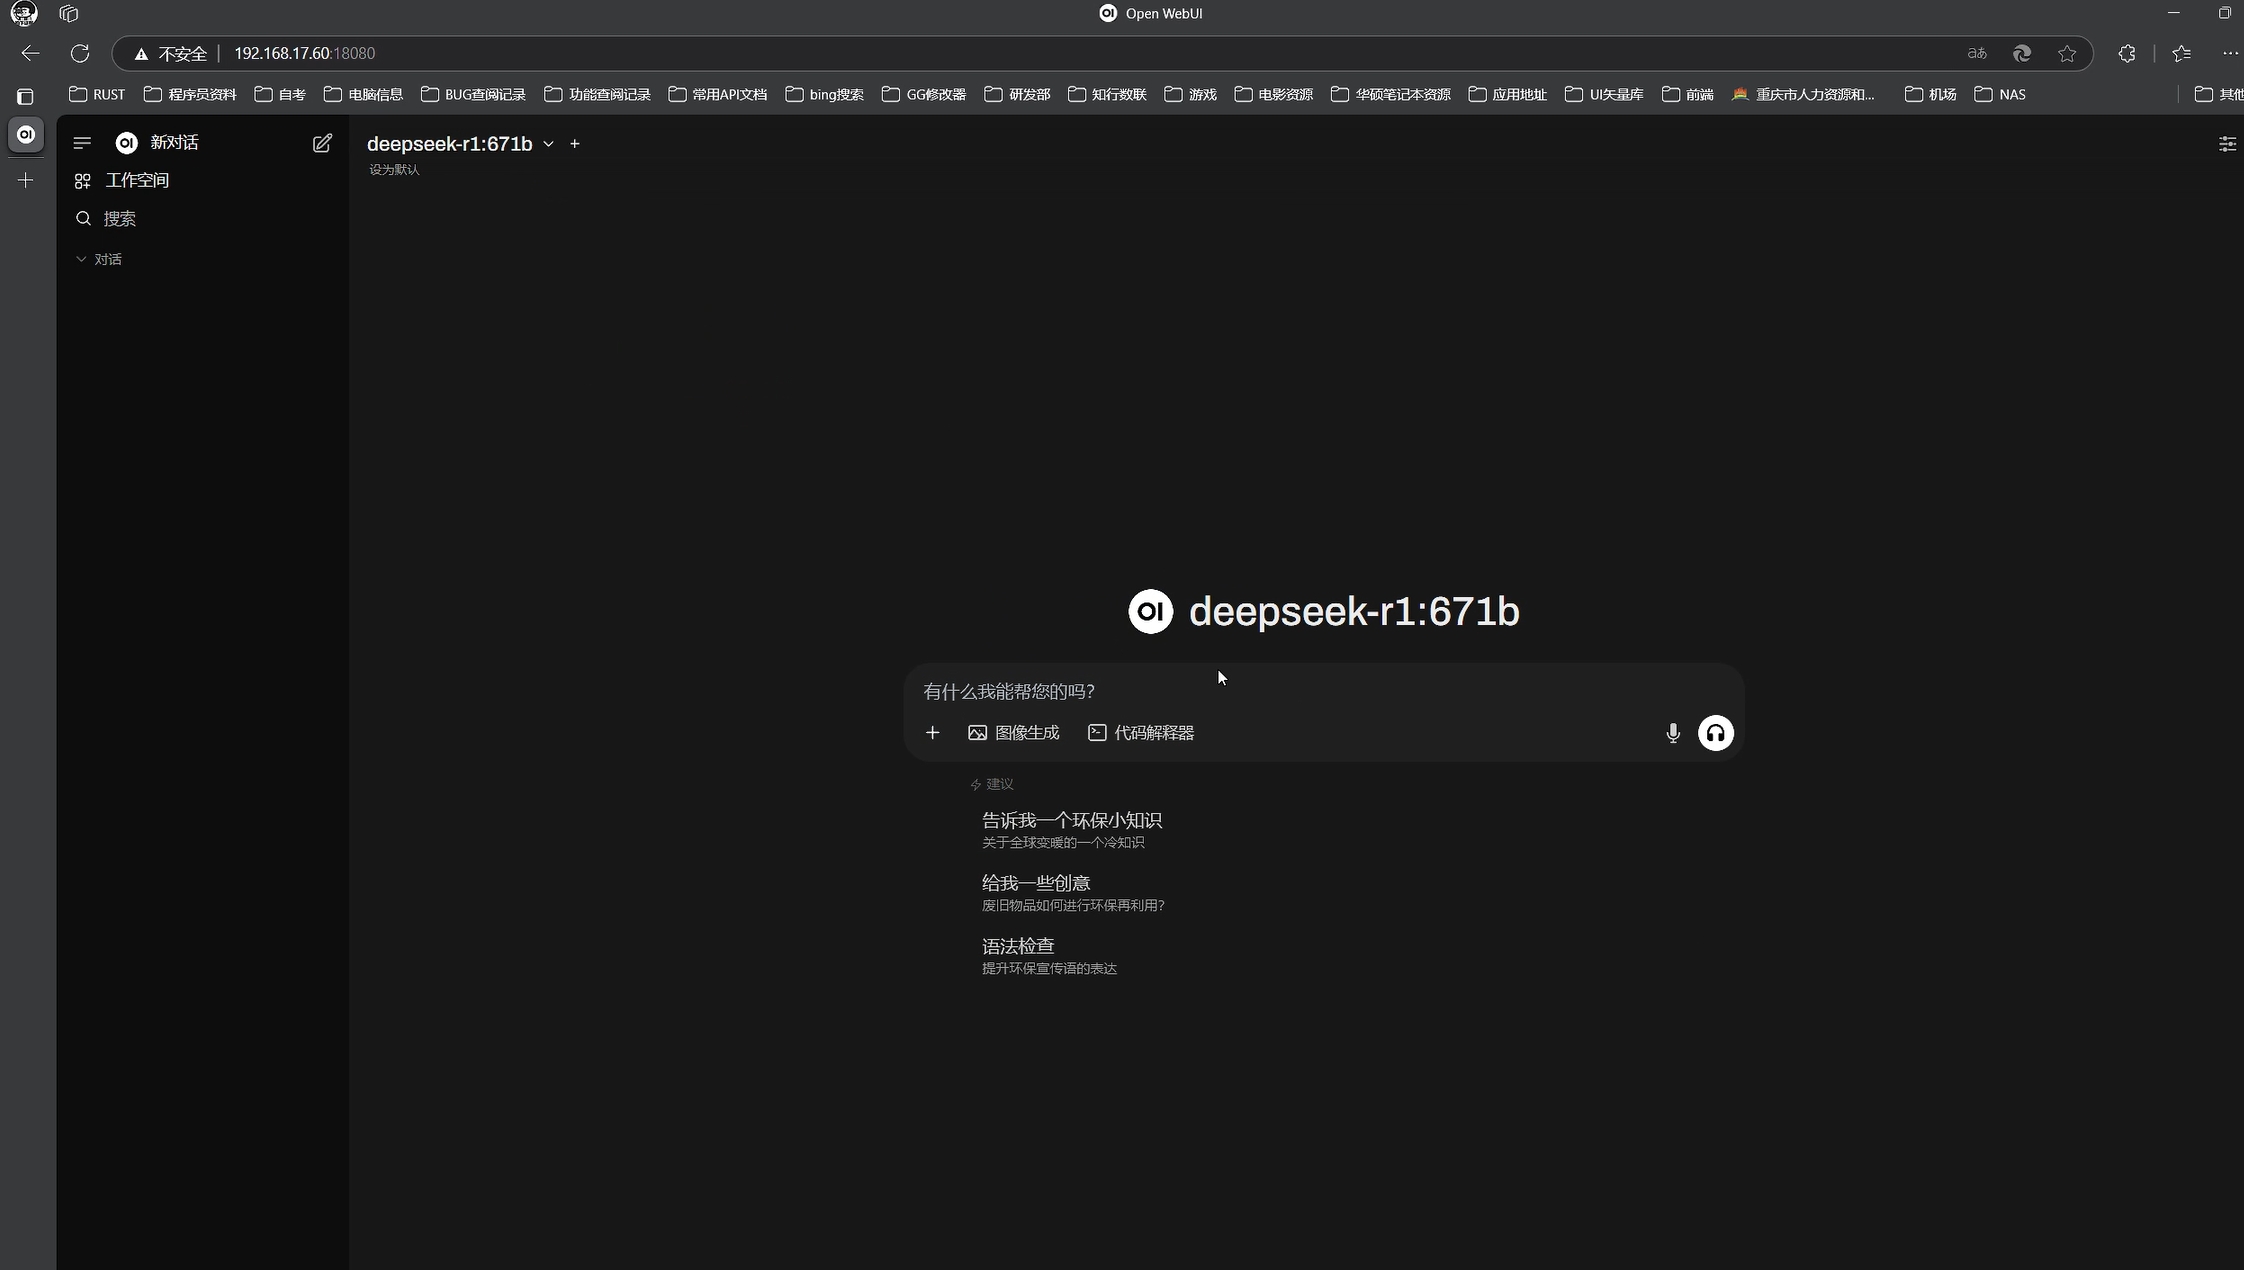Open the browser settings and more menu
The image size is (2244, 1270).
tap(2231, 54)
